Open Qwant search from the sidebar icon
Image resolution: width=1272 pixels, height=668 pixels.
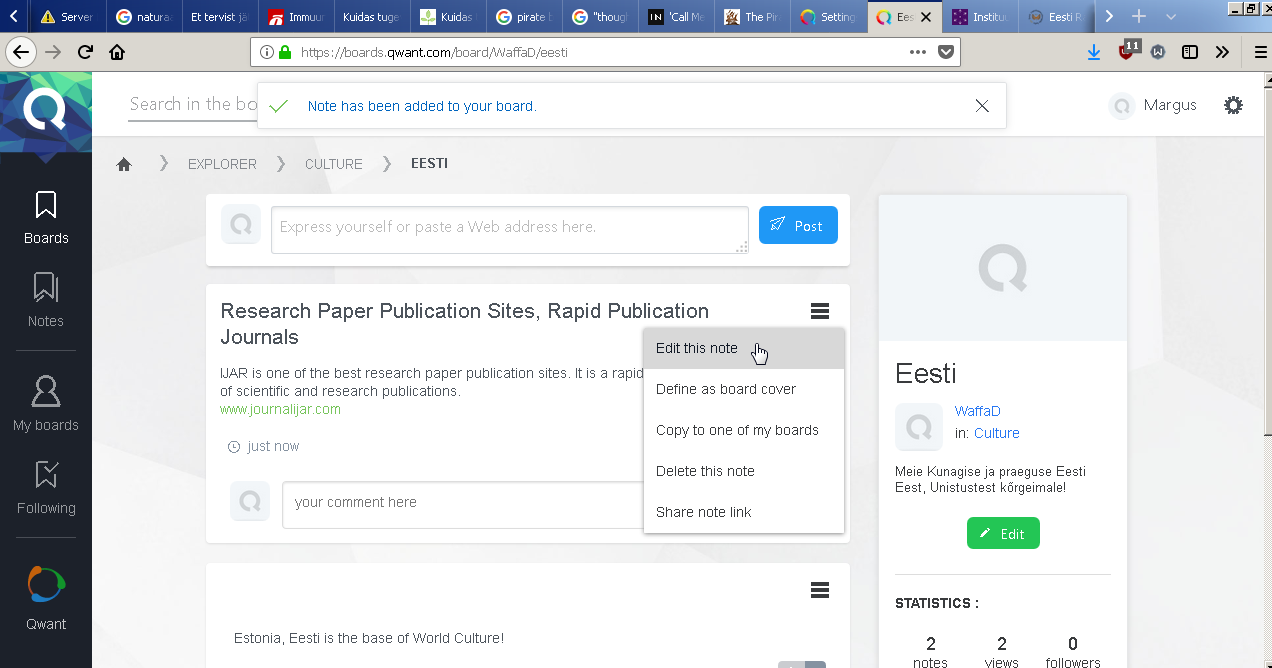coord(46,598)
